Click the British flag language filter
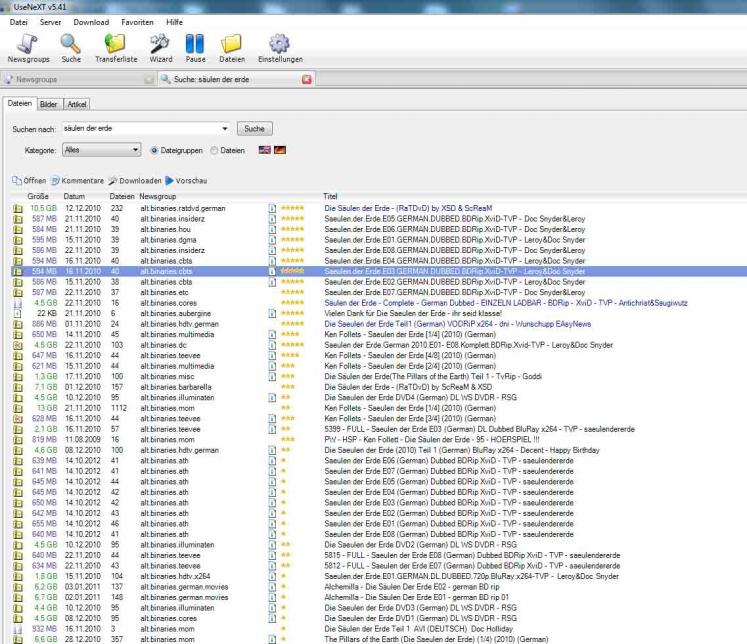 pos(265,150)
